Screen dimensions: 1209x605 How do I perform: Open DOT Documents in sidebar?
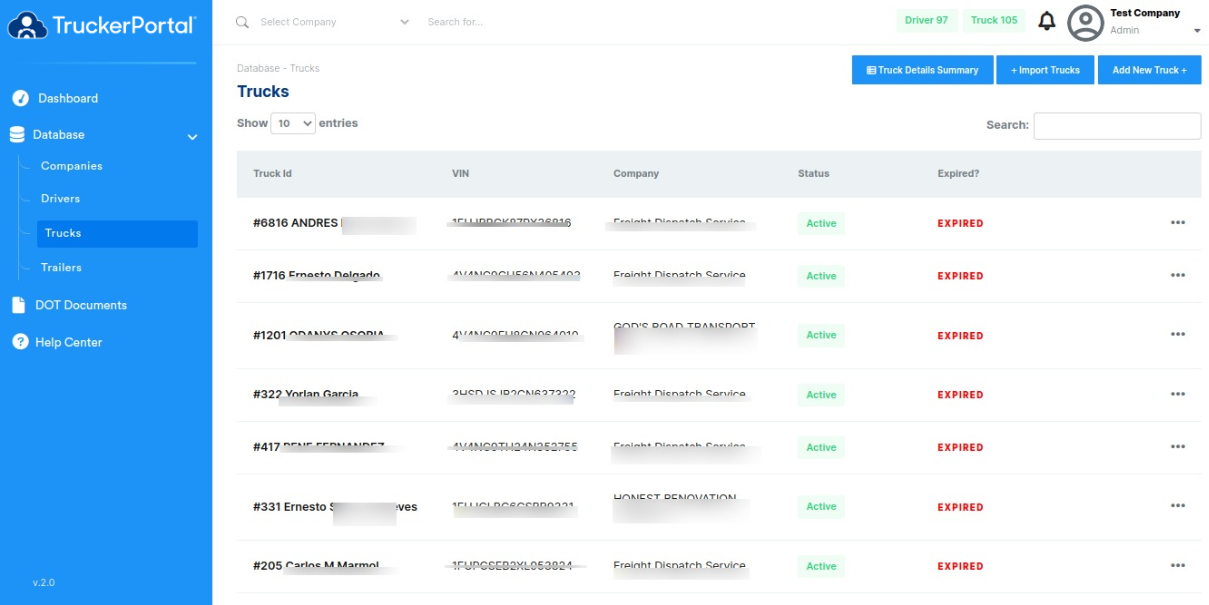click(80, 305)
